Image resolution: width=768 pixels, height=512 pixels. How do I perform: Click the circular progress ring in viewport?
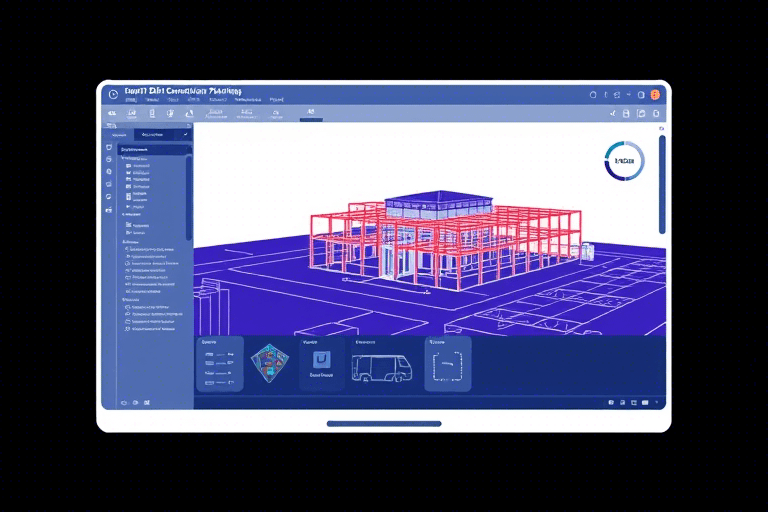(x=625, y=161)
